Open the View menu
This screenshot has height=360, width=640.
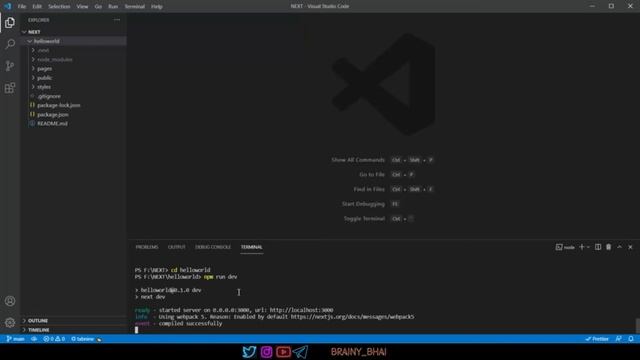click(82, 7)
